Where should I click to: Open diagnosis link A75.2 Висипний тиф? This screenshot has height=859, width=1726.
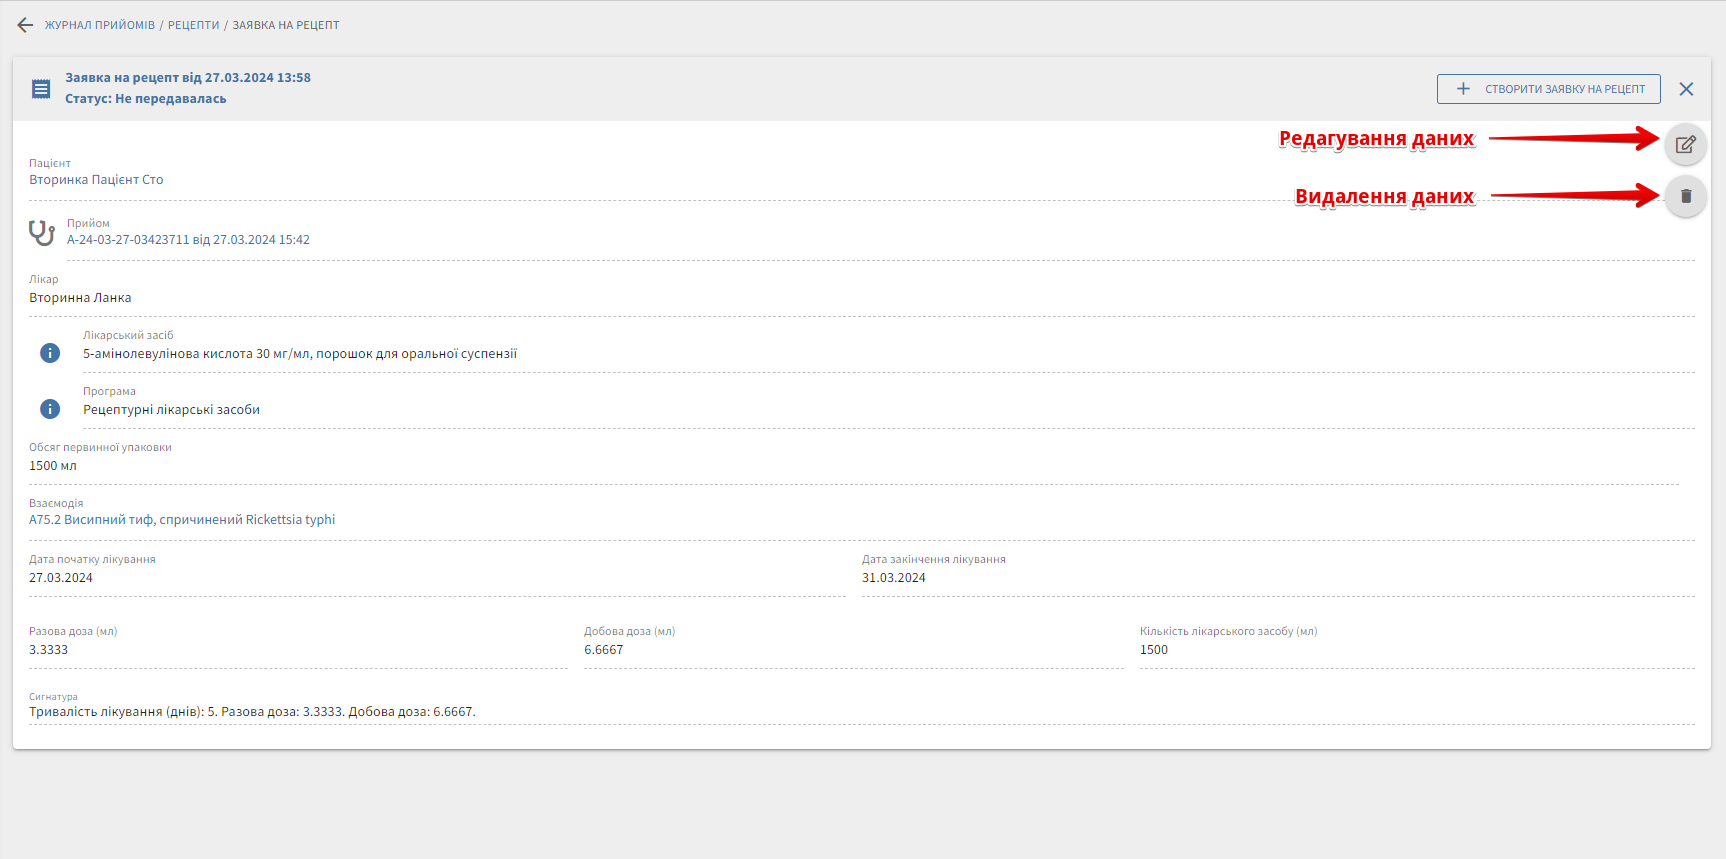coord(182,520)
